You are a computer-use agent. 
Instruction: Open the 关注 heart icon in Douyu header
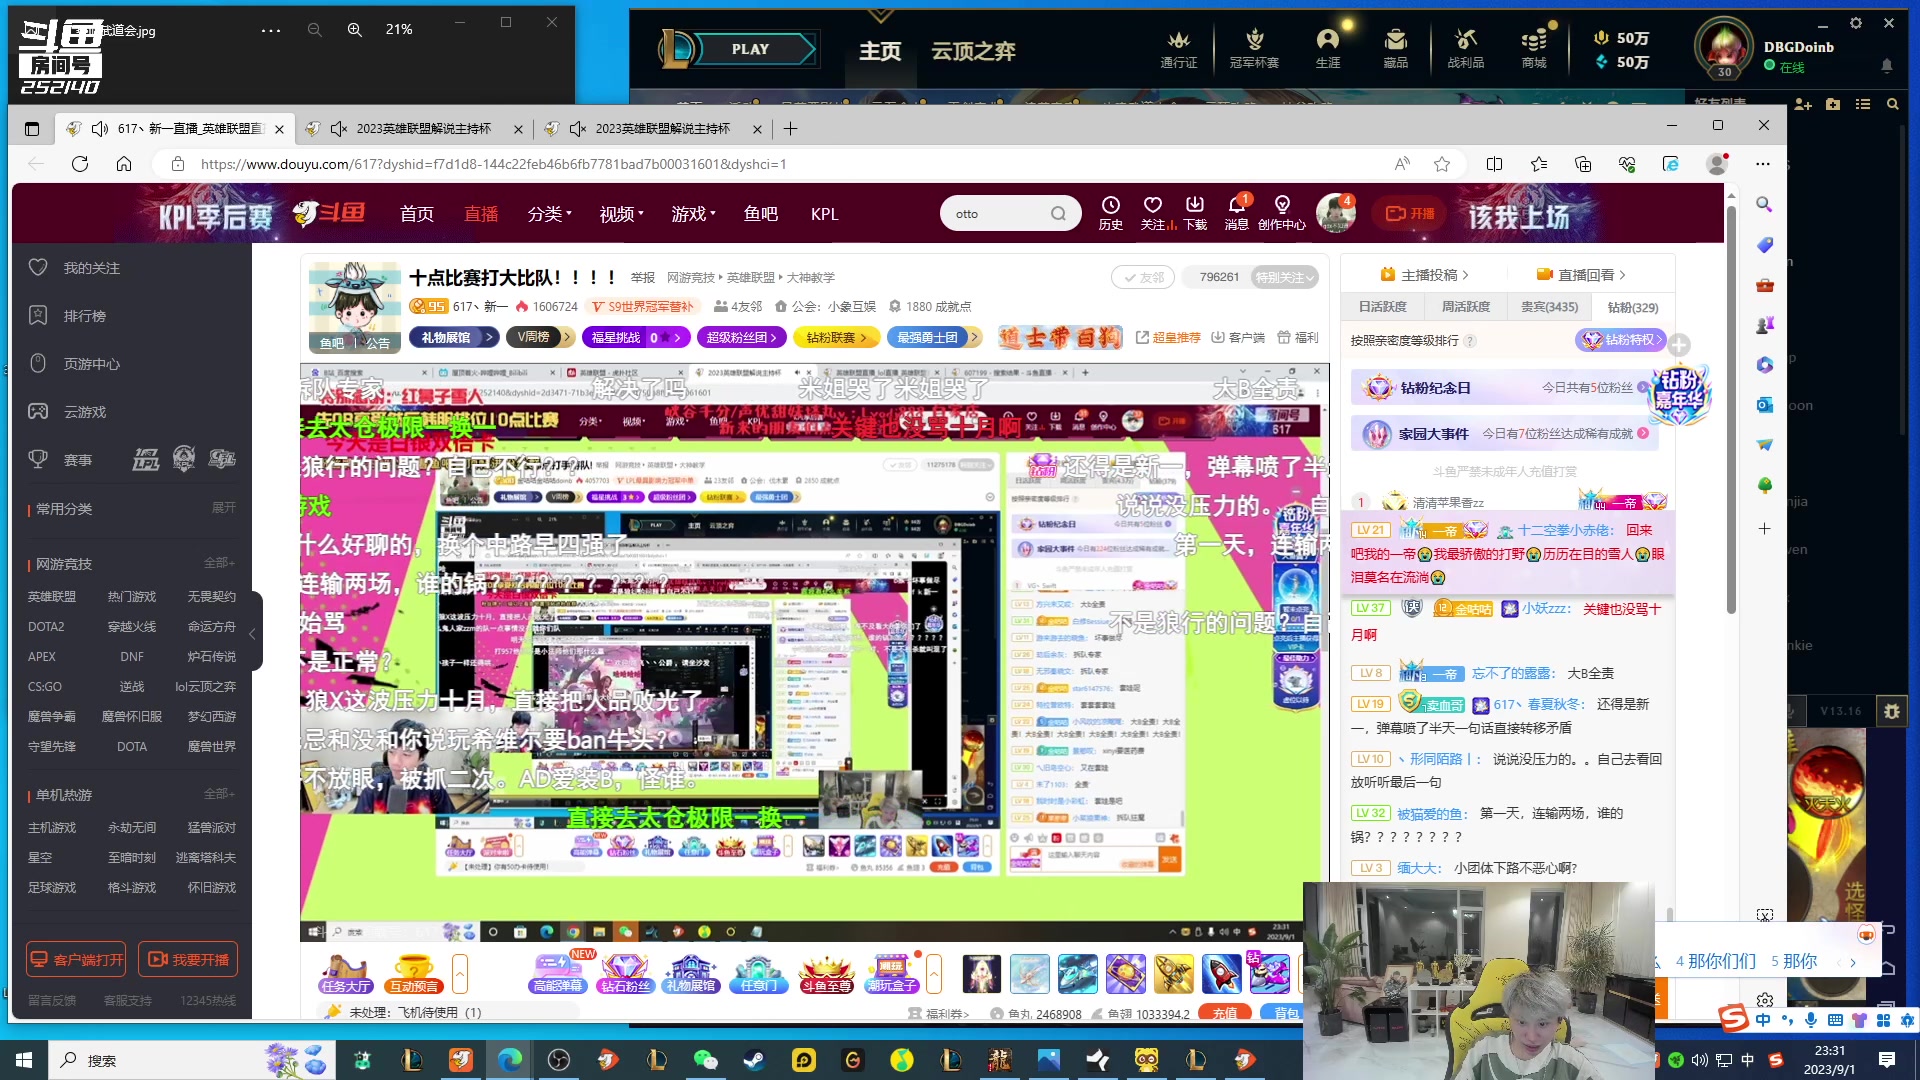1153,213
